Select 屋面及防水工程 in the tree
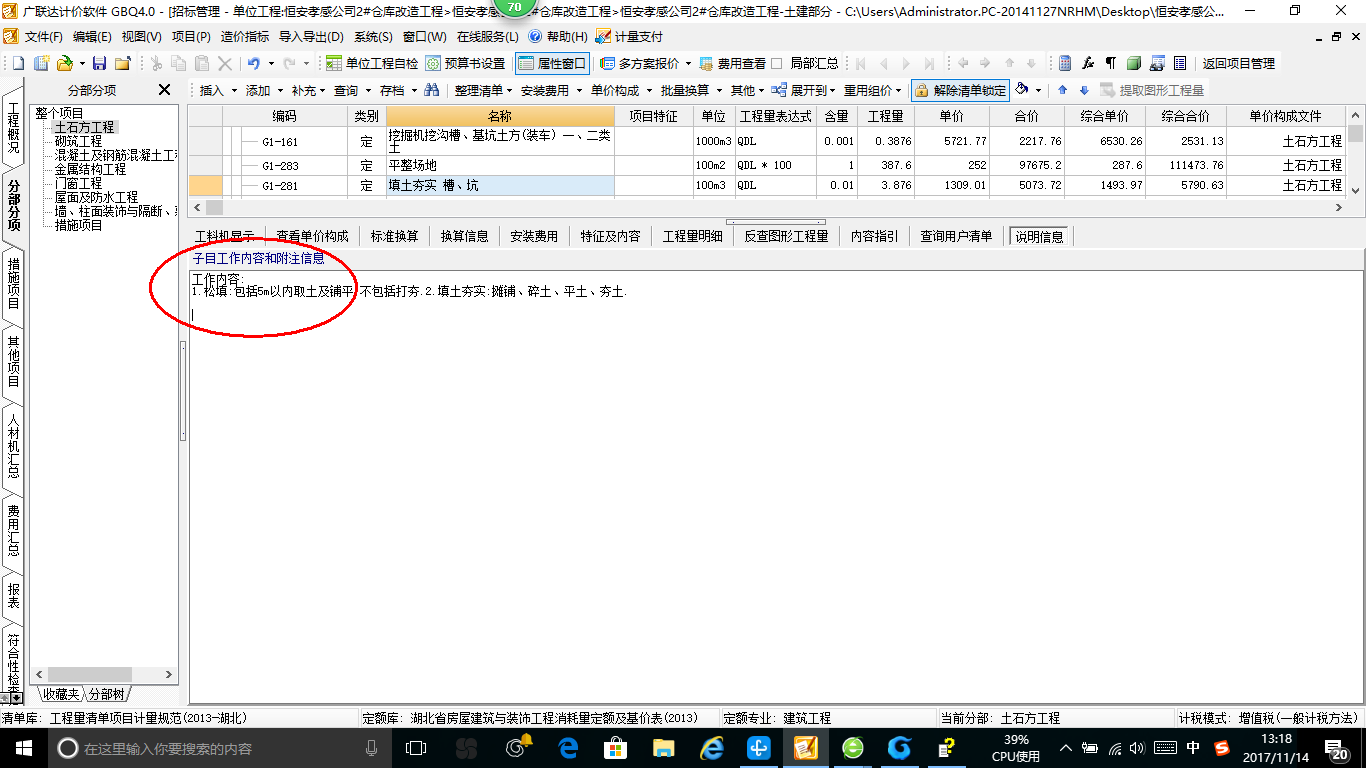This screenshot has height=768, width=1366. tap(96, 197)
